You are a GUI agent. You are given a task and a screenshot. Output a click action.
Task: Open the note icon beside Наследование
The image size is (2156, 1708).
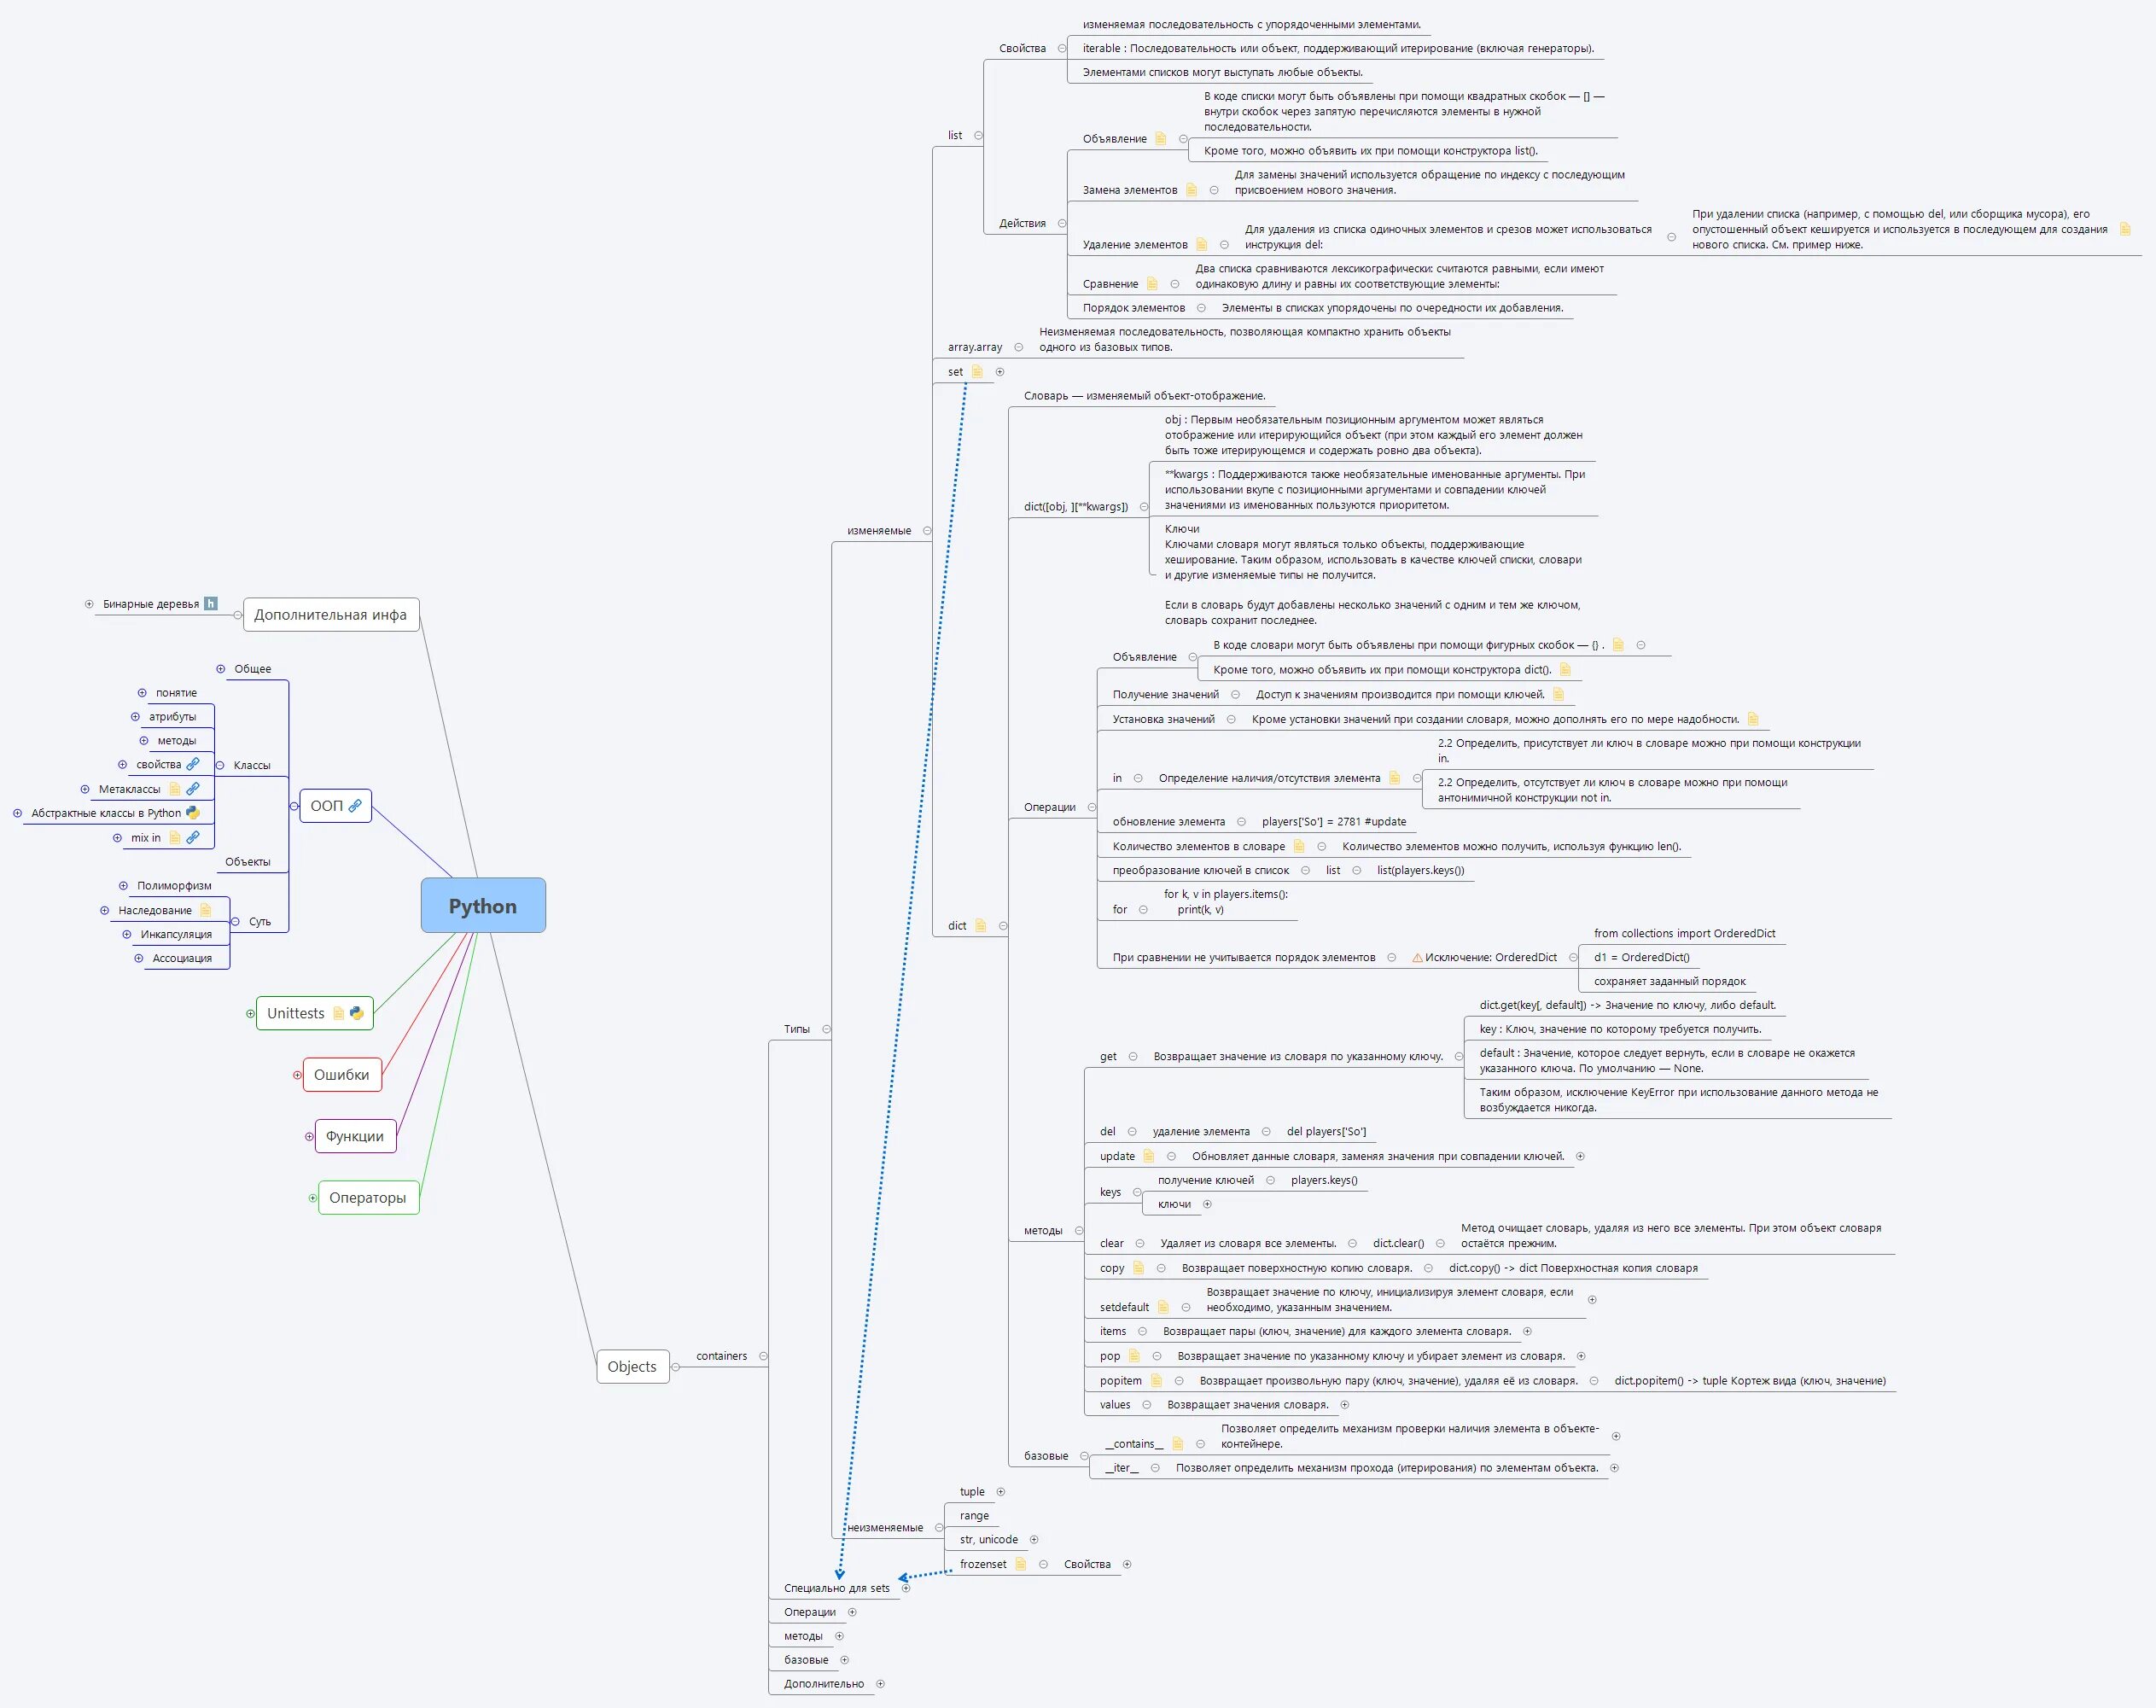(x=205, y=911)
